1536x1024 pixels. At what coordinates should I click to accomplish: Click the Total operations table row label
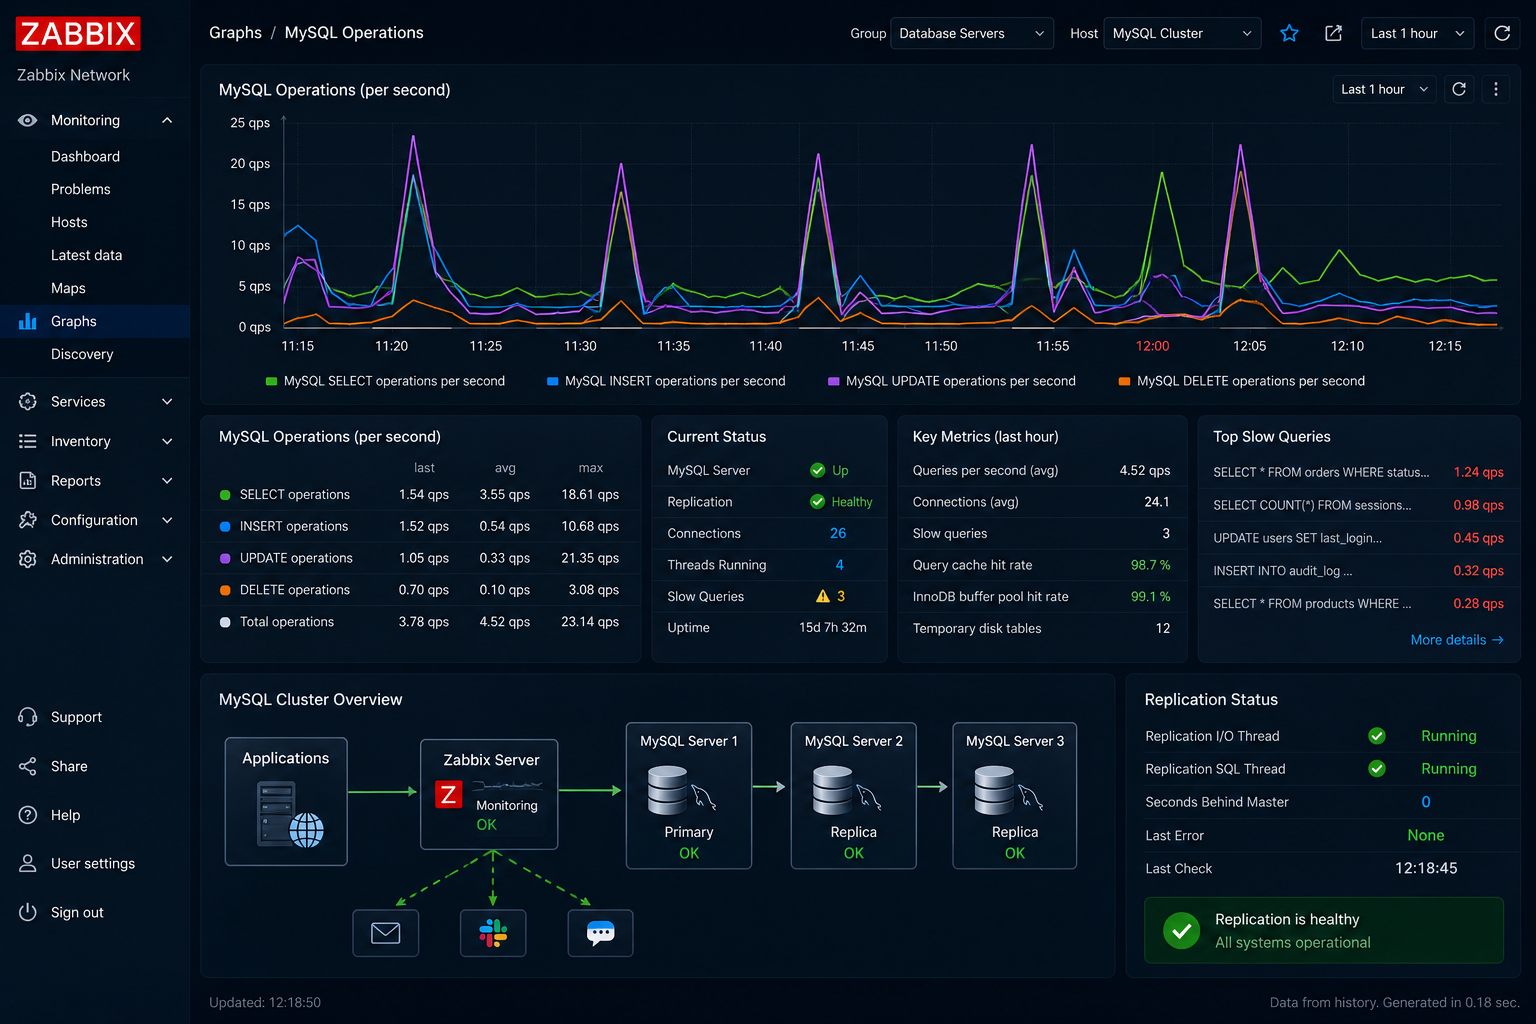click(287, 622)
